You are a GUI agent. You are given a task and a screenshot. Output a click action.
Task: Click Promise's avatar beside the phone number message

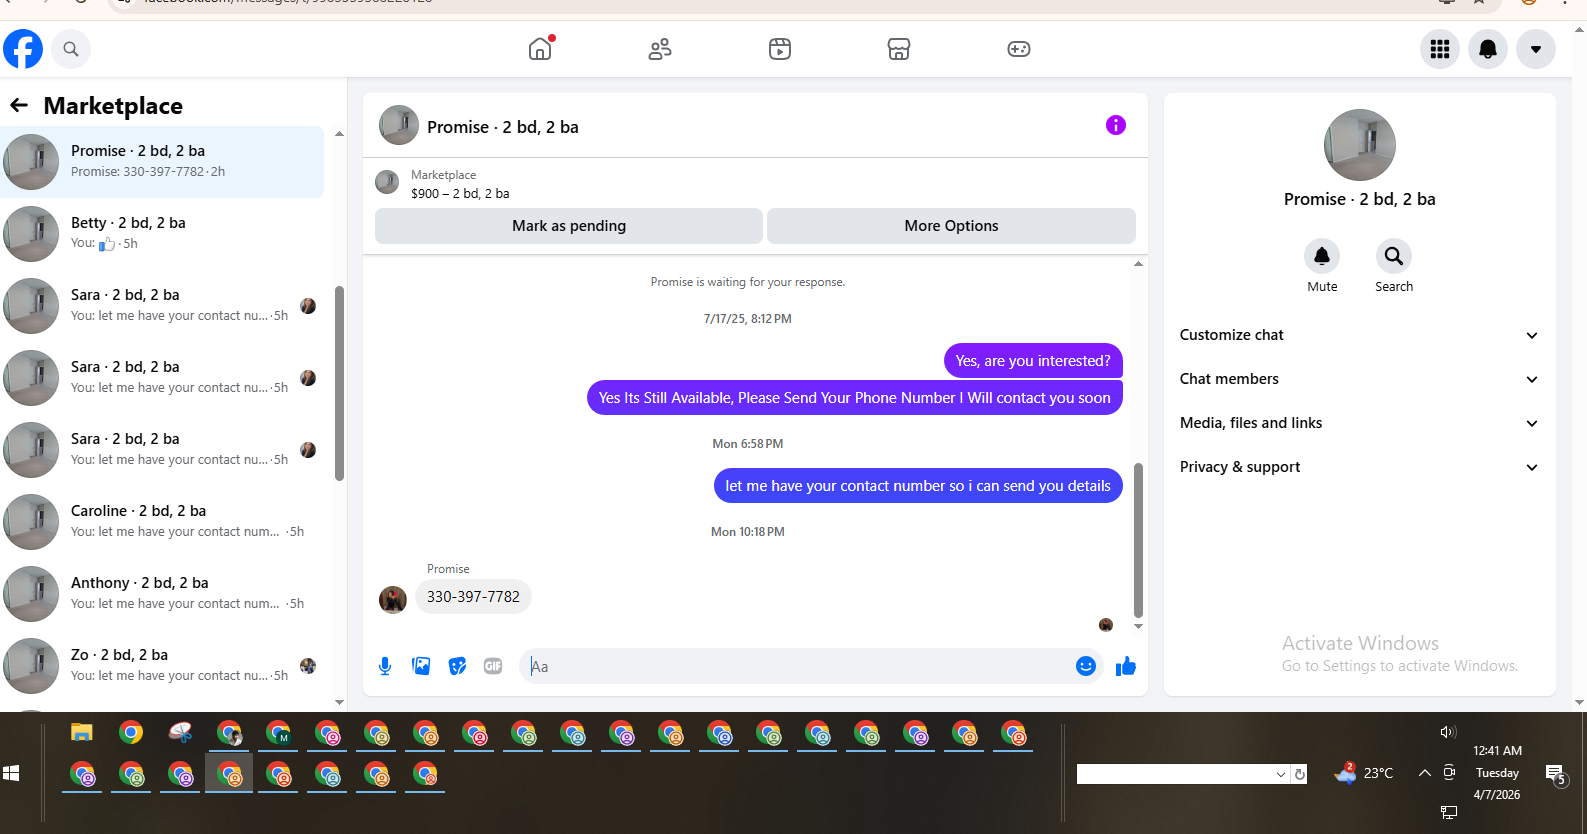(x=393, y=599)
